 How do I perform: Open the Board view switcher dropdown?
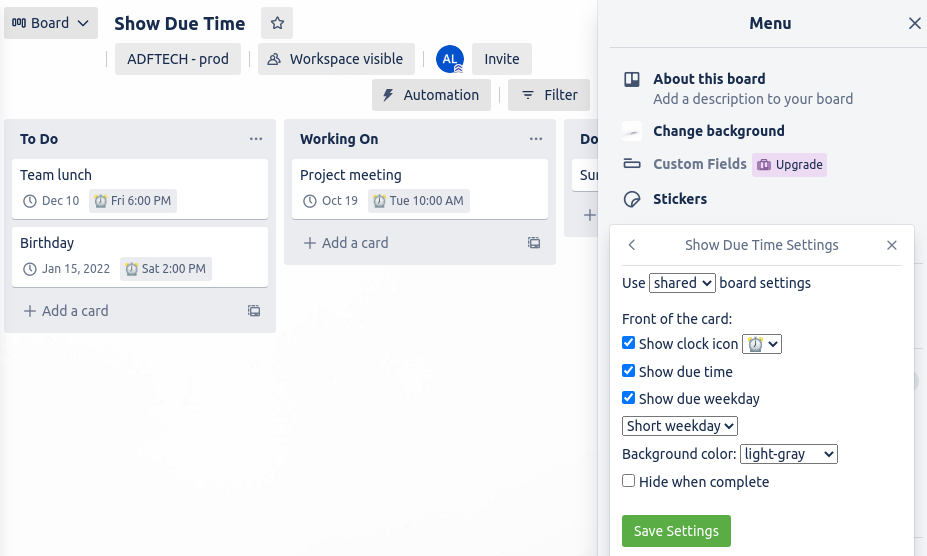pyautogui.click(x=51, y=23)
